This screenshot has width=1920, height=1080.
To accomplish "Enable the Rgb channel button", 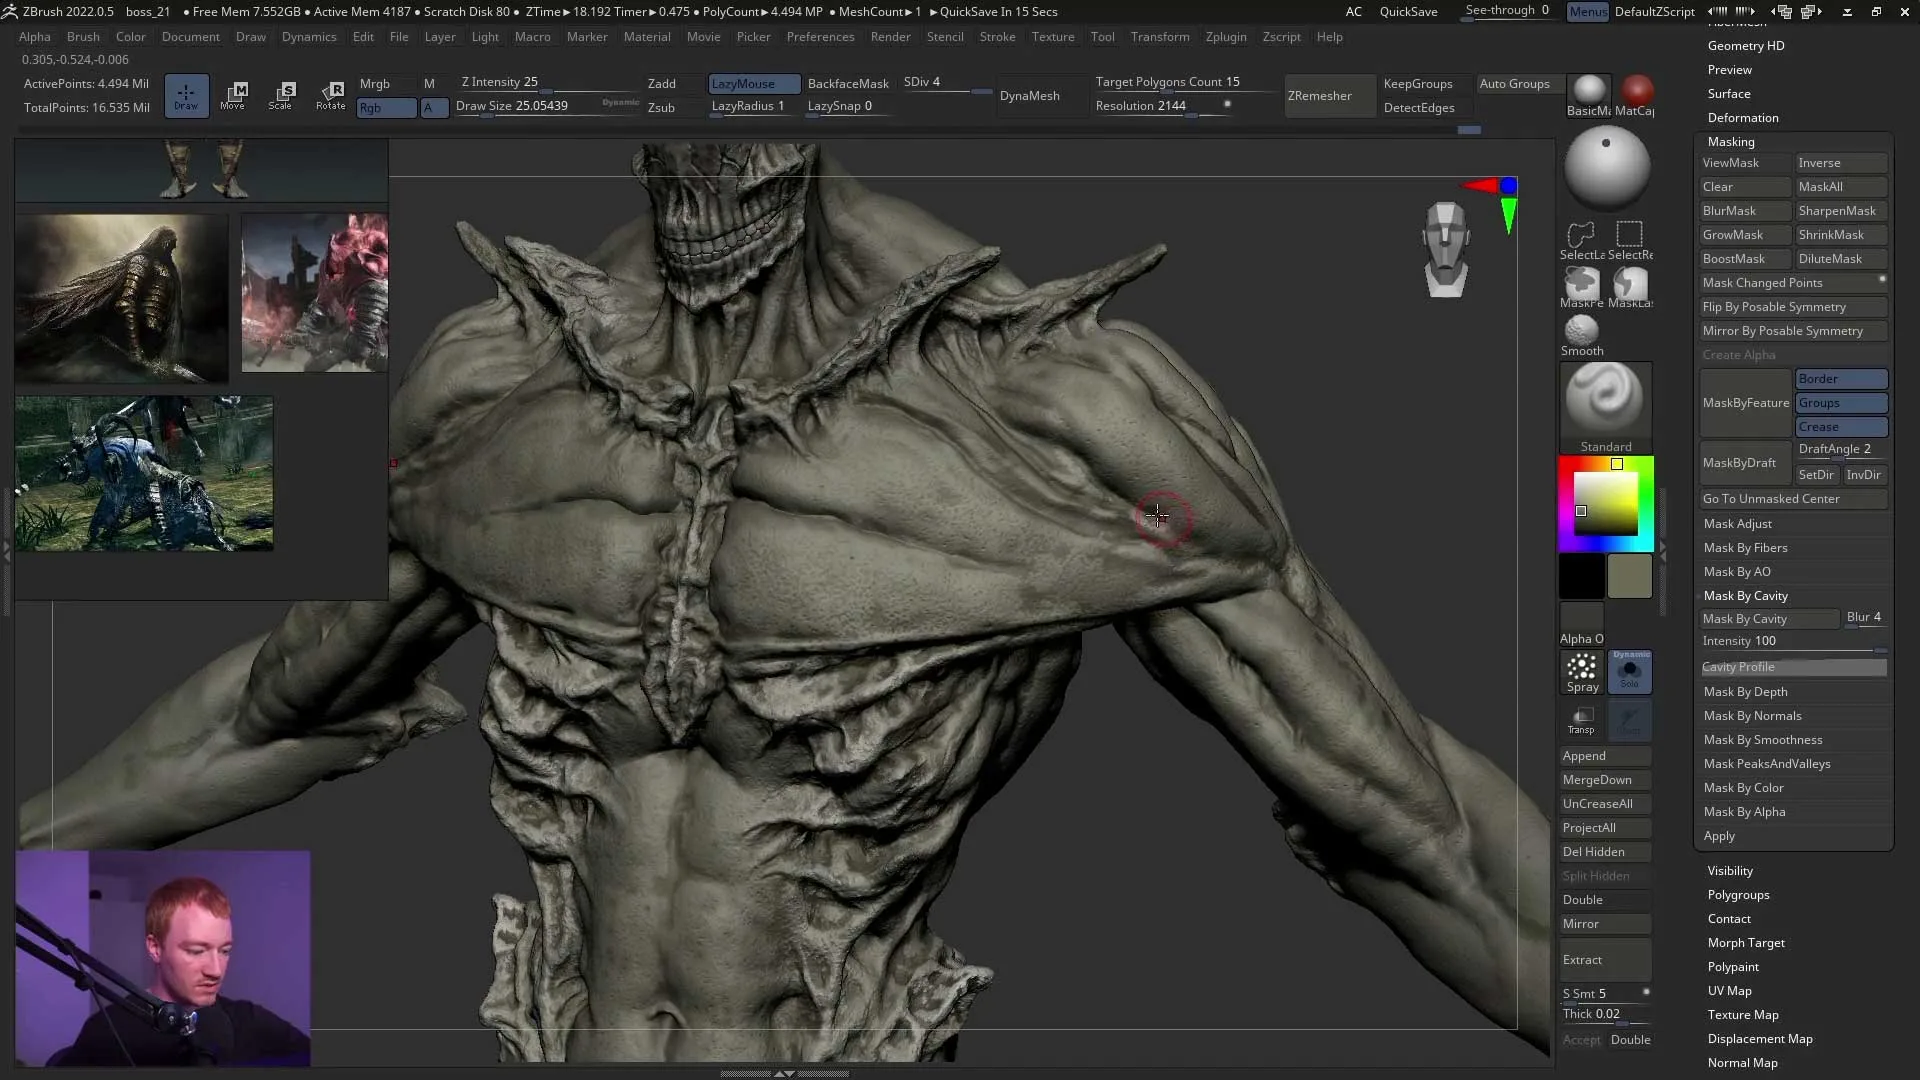I will [385, 107].
